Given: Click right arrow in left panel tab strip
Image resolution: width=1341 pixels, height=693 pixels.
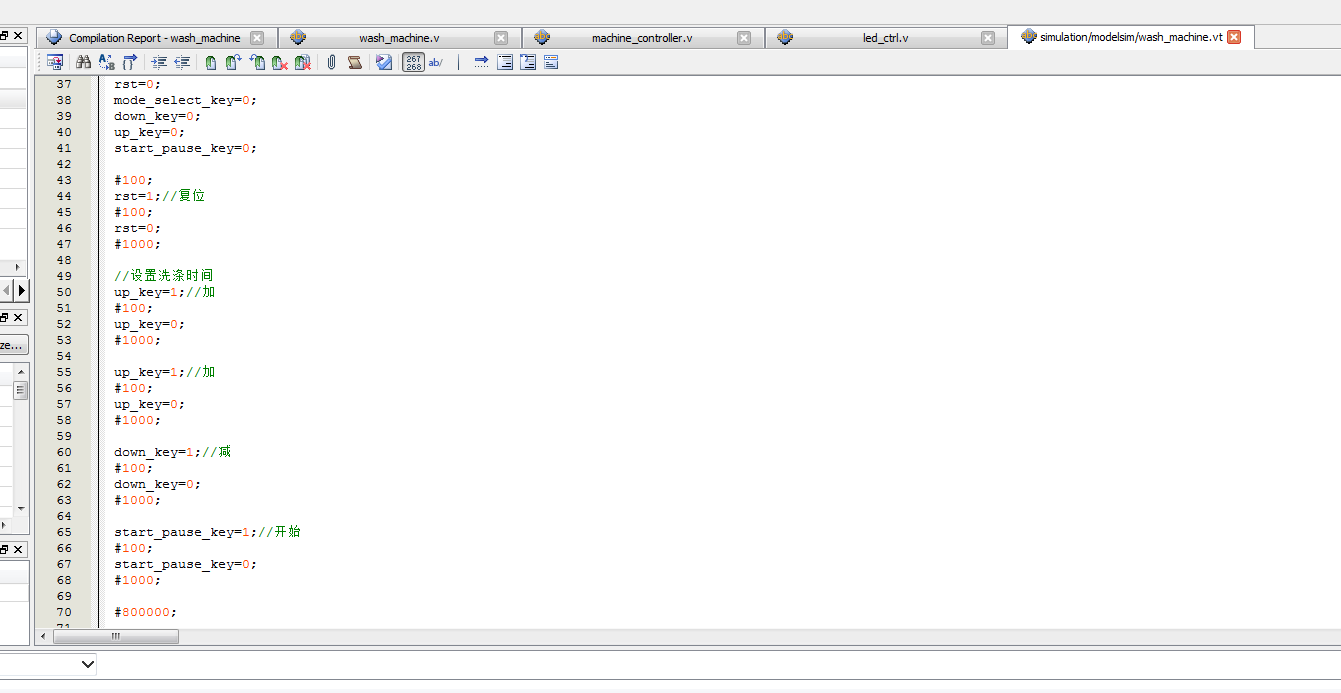Looking at the screenshot, I should pos(22,290).
